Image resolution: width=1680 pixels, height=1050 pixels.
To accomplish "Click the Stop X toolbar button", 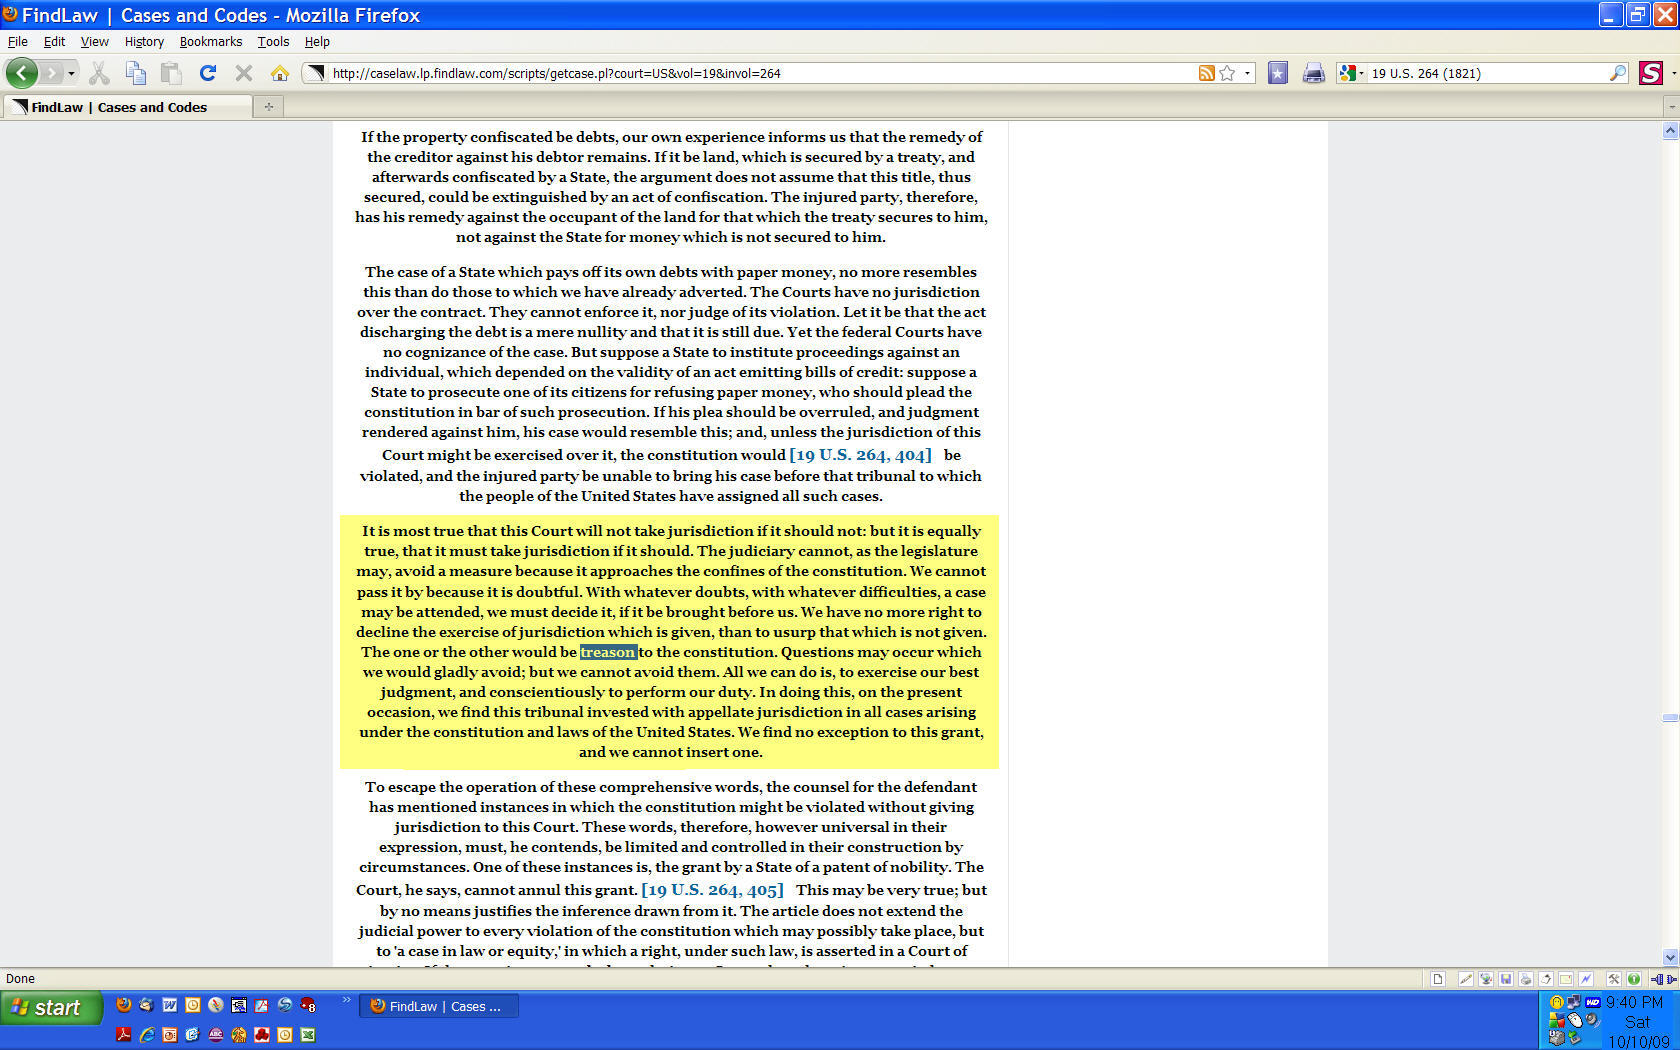I will (x=243, y=73).
